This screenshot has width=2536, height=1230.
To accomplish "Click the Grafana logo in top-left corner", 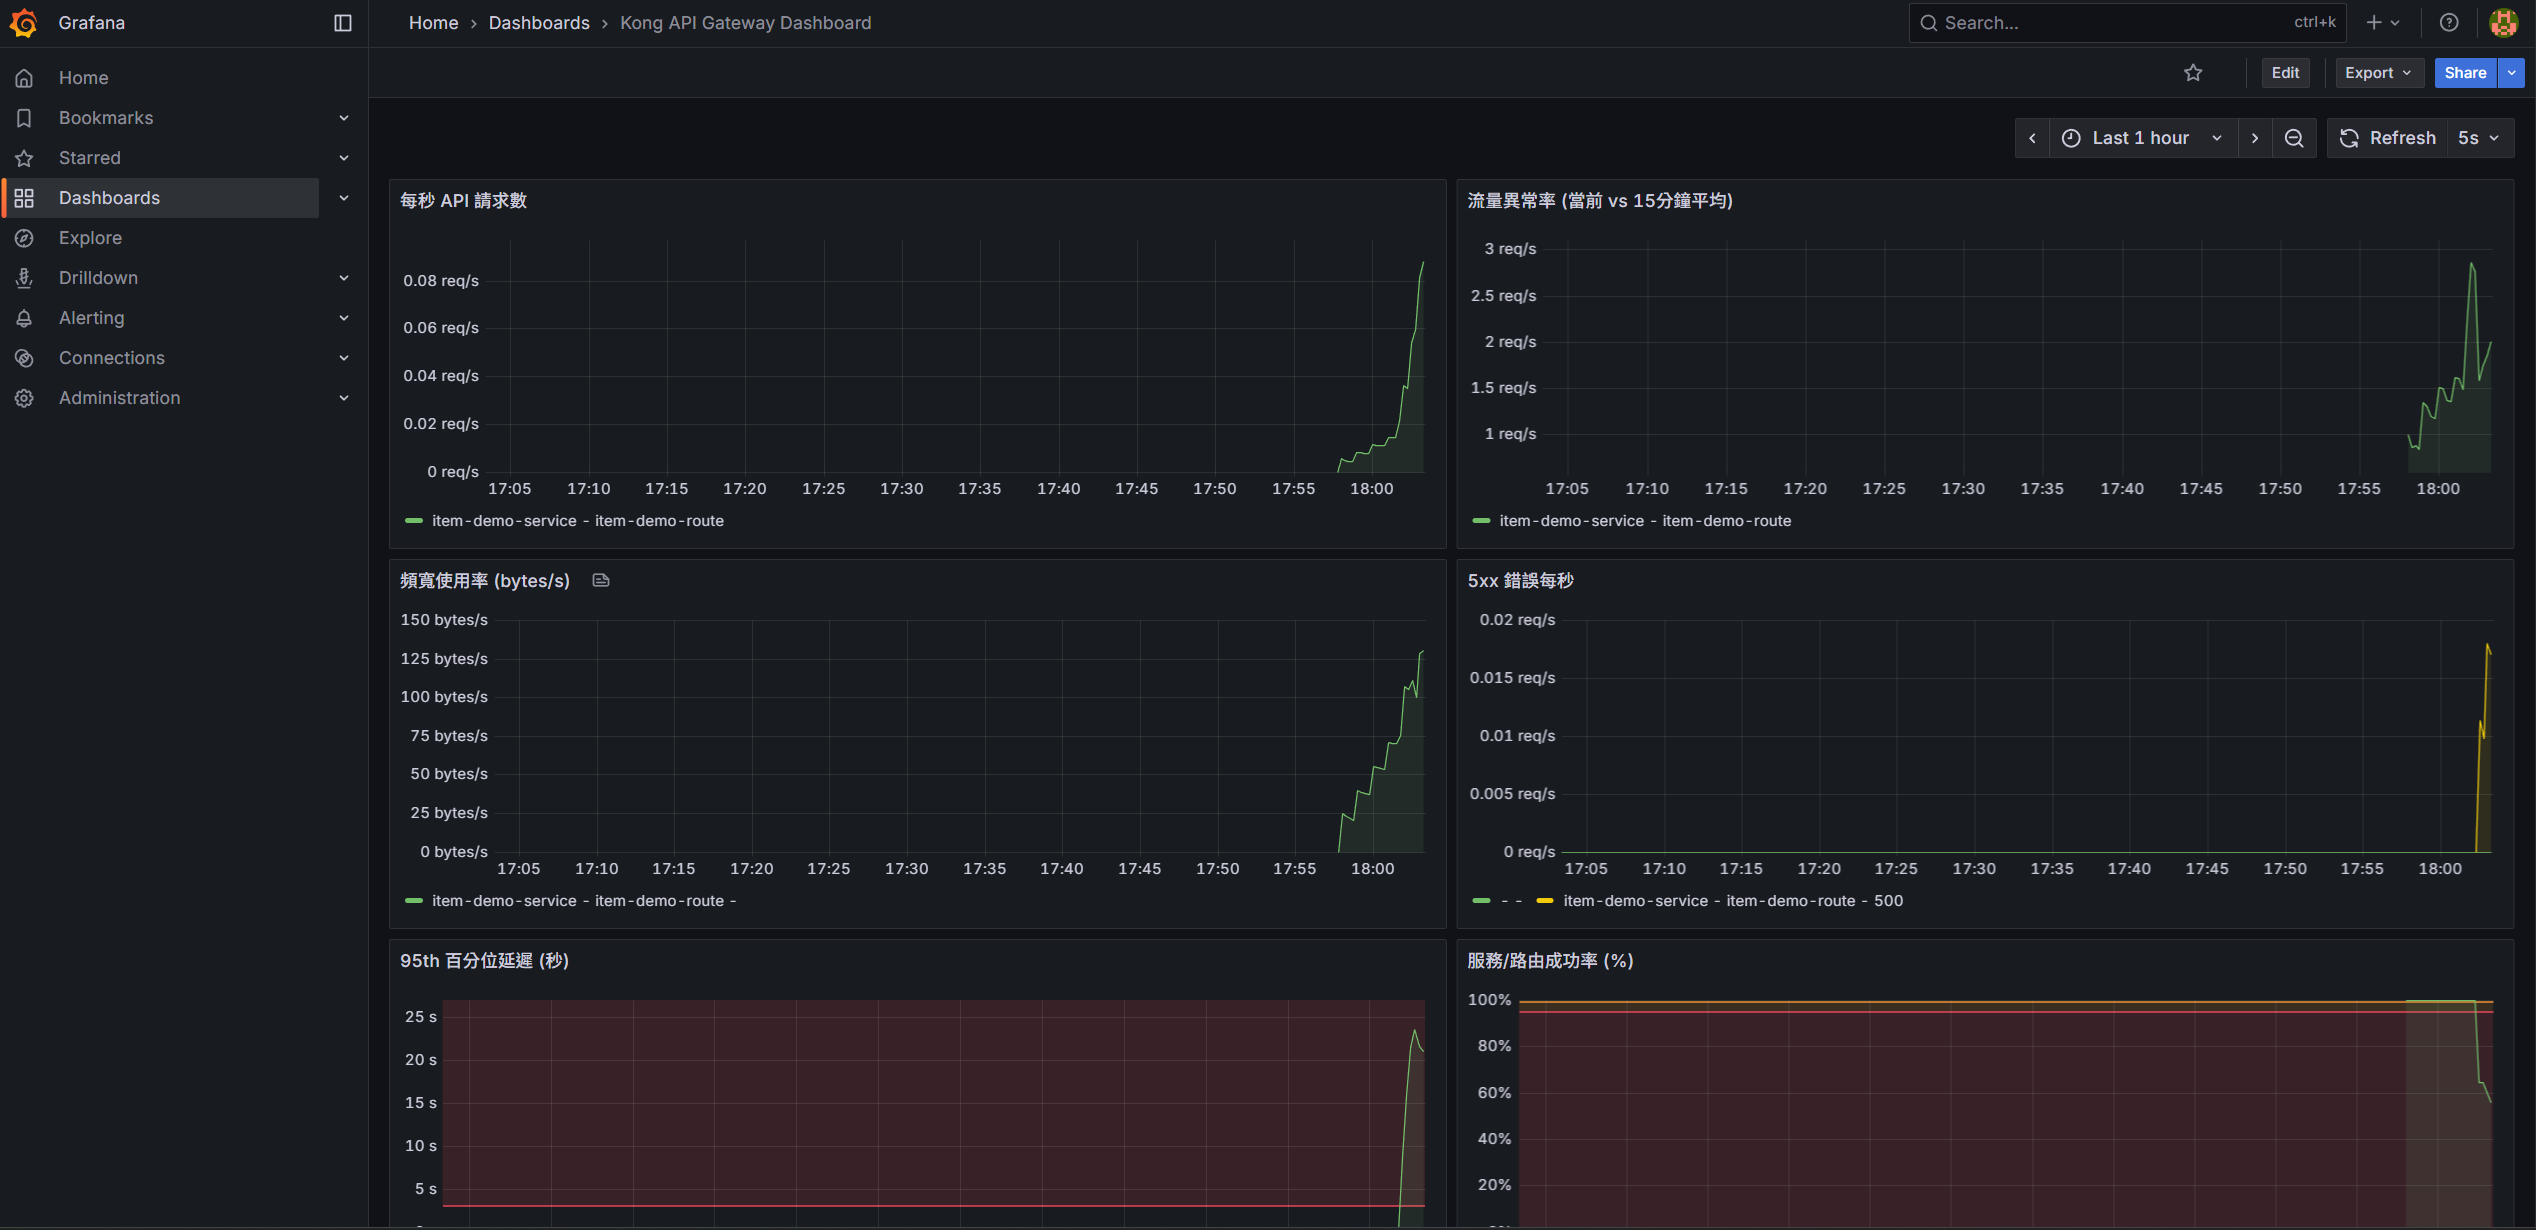I will click(24, 22).
